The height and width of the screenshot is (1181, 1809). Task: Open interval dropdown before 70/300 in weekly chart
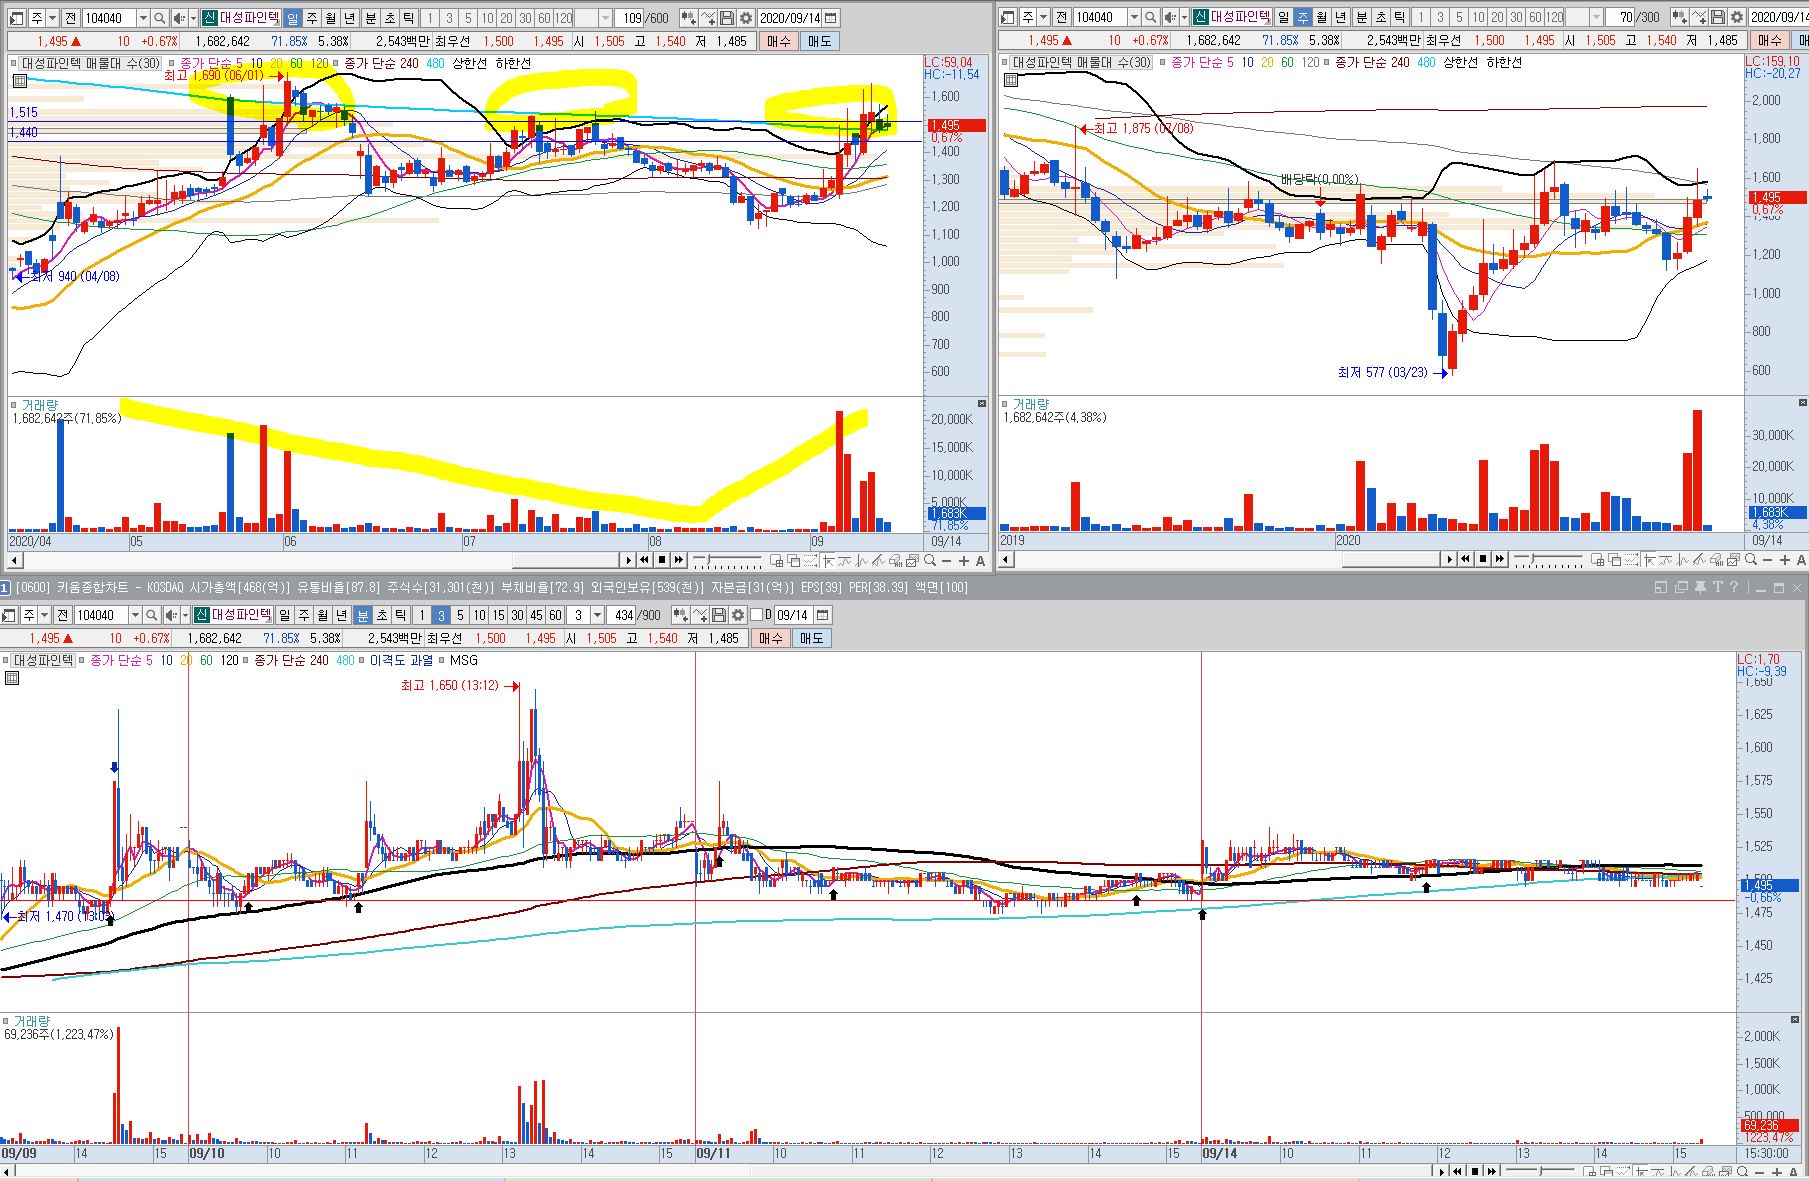point(1595,17)
